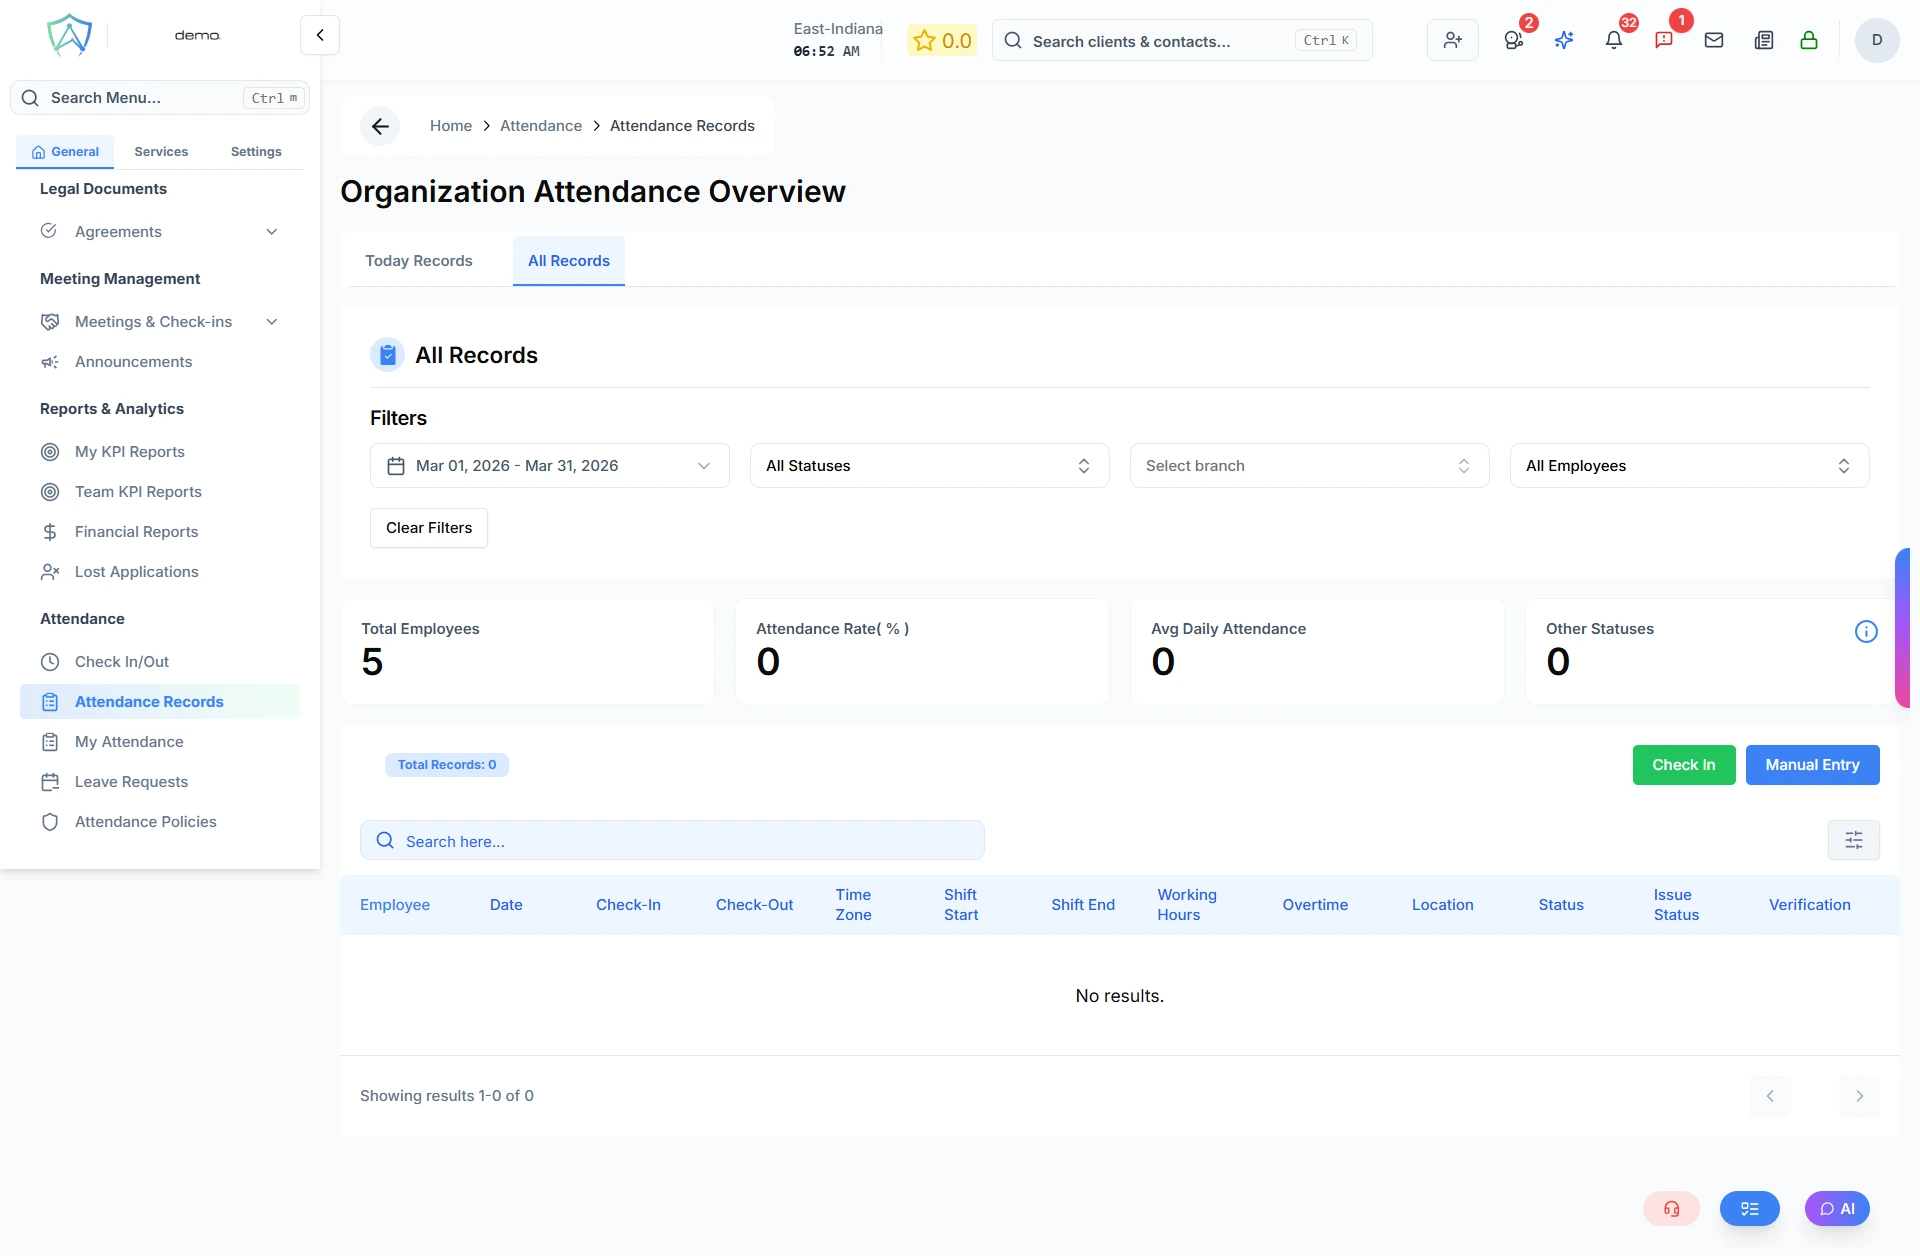Open the notifications bell icon
Screen dimensions: 1920x1256
coord(1613,40)
